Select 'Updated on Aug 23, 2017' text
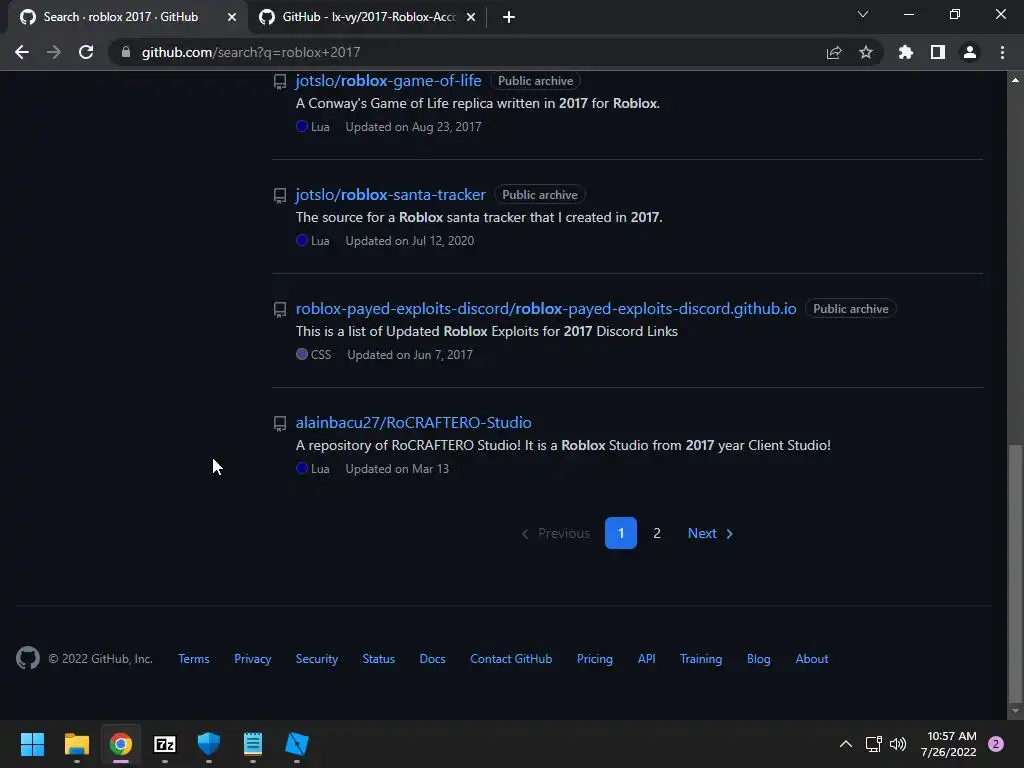 coord(413,127)
